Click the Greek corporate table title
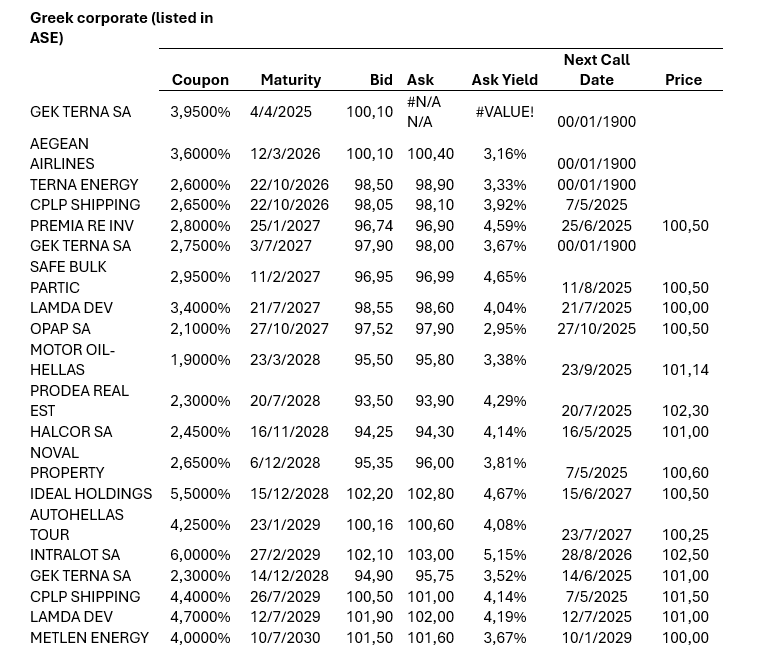Viewport: 768px width, 651px height. point(121,28)
